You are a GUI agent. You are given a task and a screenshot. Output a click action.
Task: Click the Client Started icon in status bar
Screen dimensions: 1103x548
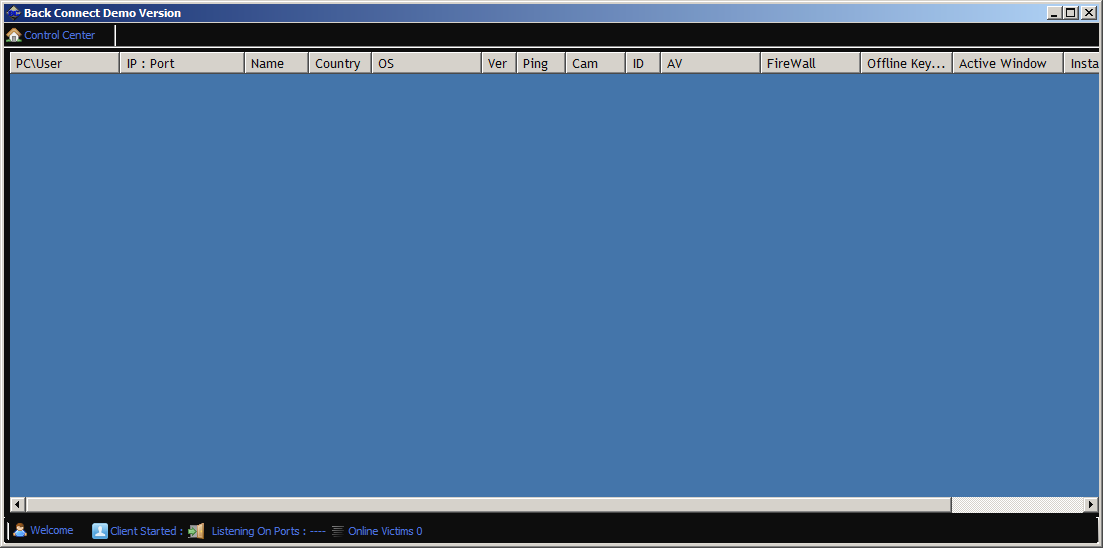click(100, 531)
